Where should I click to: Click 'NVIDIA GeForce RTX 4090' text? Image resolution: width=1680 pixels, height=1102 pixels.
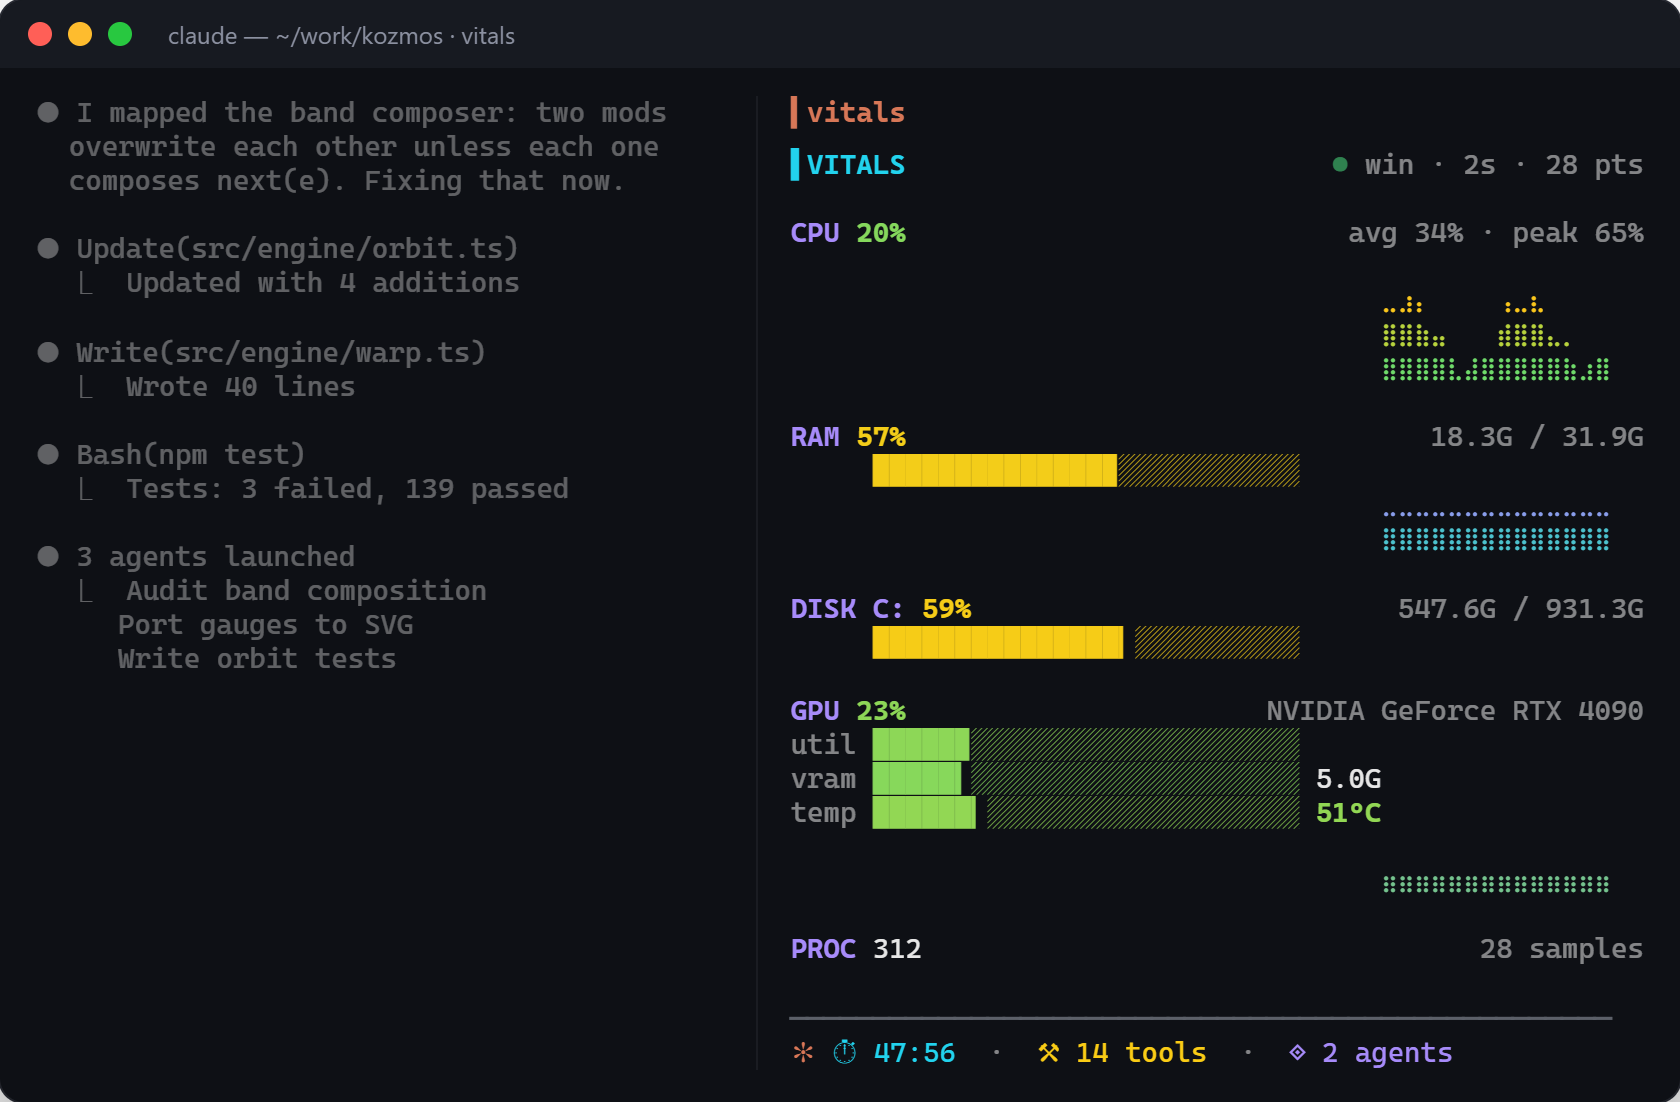[1455, 710]
